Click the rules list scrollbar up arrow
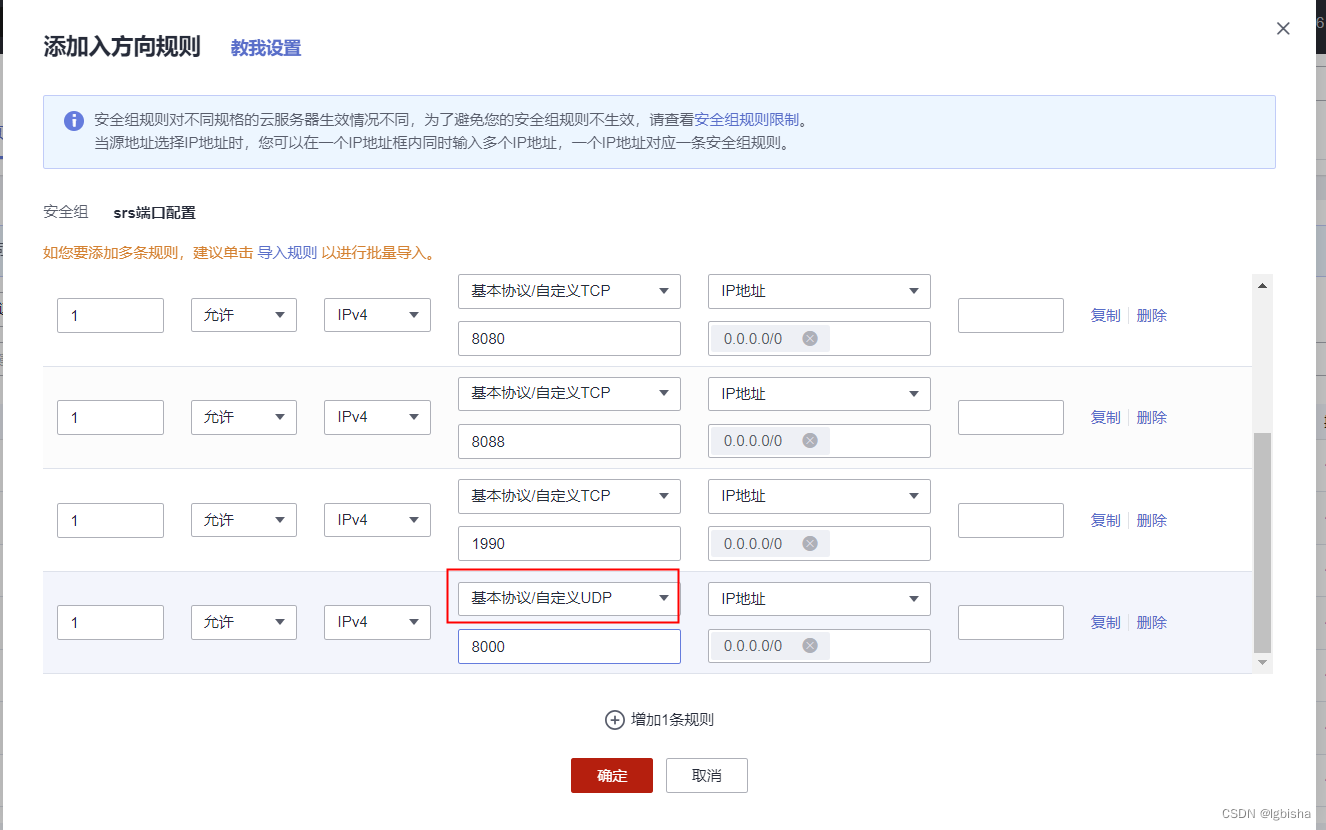Viewport: 1326px width, 830px height. pos(1262,285)
